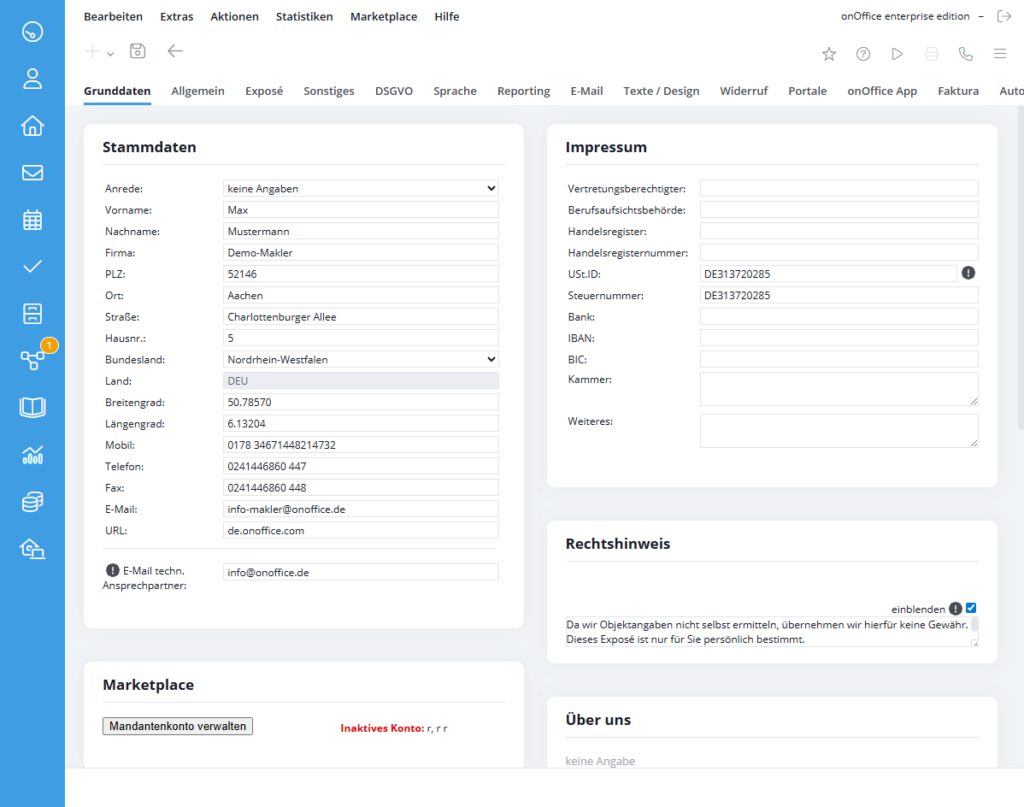Viewport: 1024px width, 807px height.
Task: Click into the IBAN input field
Action: [838, 338]
